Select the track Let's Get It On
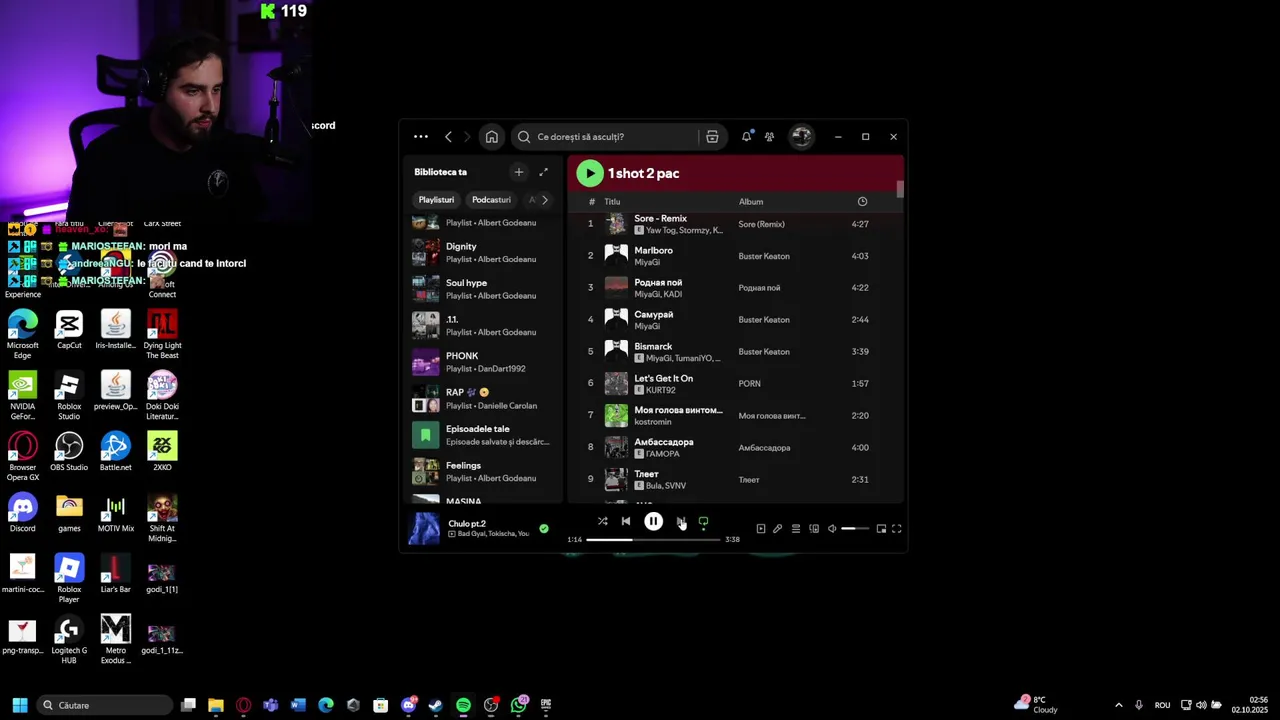1280x720 pixels. [663, 378]
